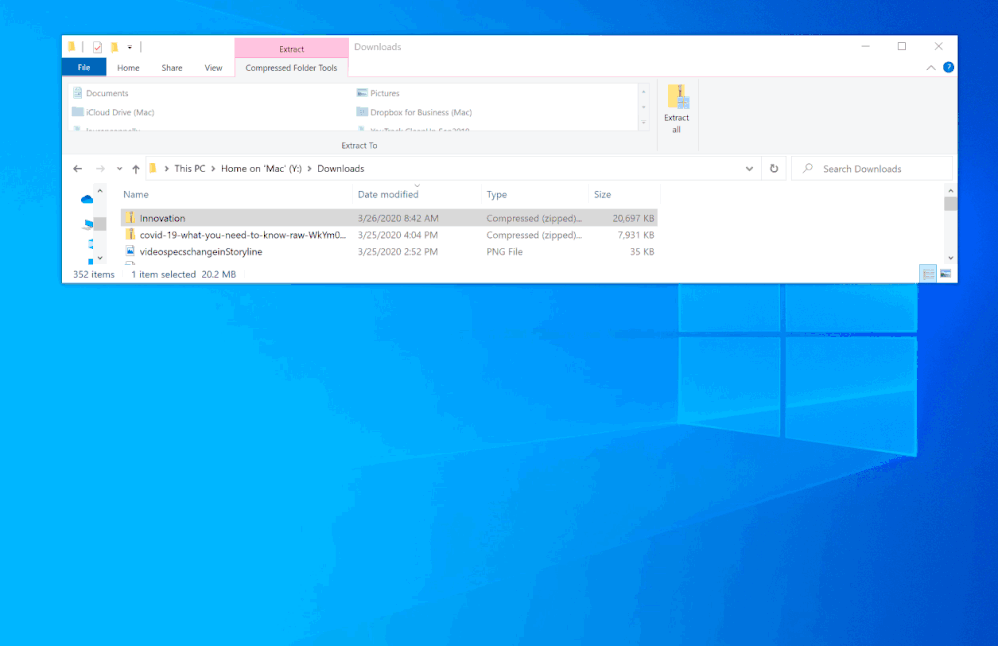Screen dimensions: 998x646
Task: Open the address bar history dropdown
Action: coord(750,169)
